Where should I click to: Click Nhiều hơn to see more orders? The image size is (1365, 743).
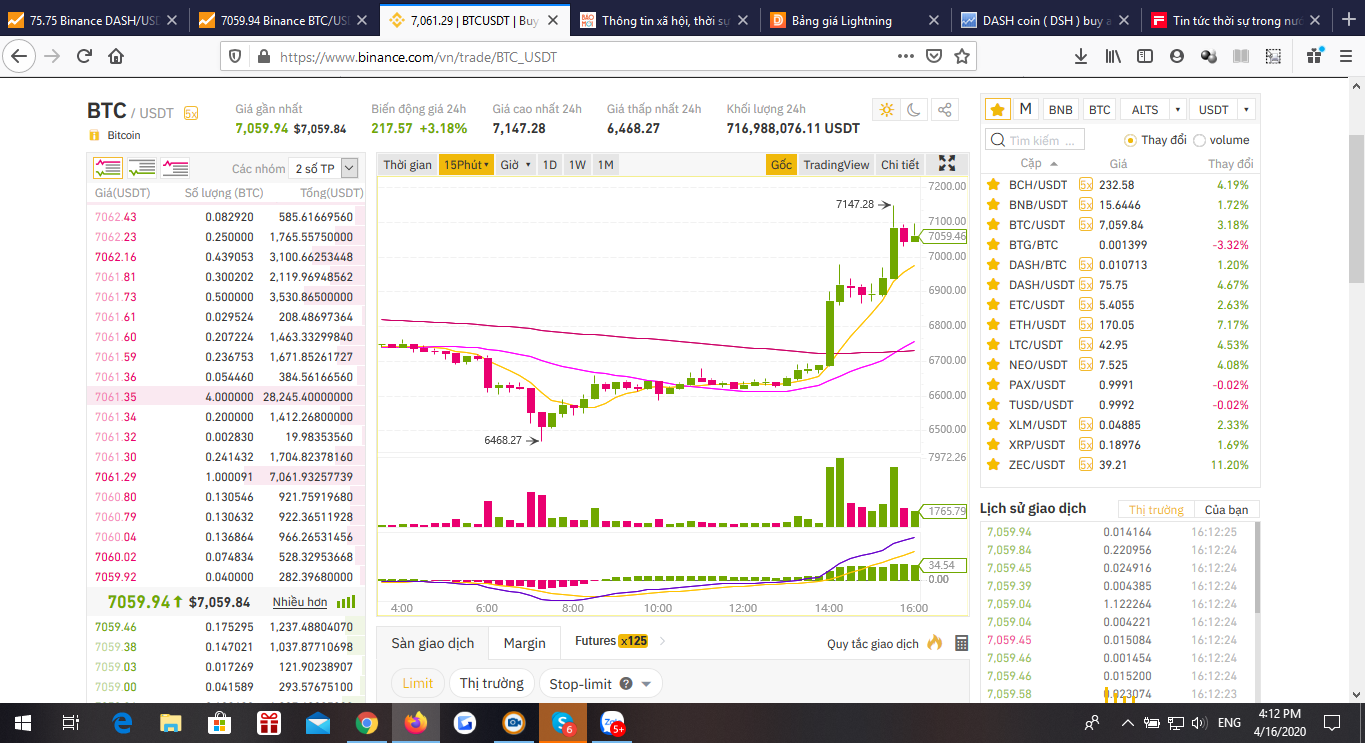[300, 602]
